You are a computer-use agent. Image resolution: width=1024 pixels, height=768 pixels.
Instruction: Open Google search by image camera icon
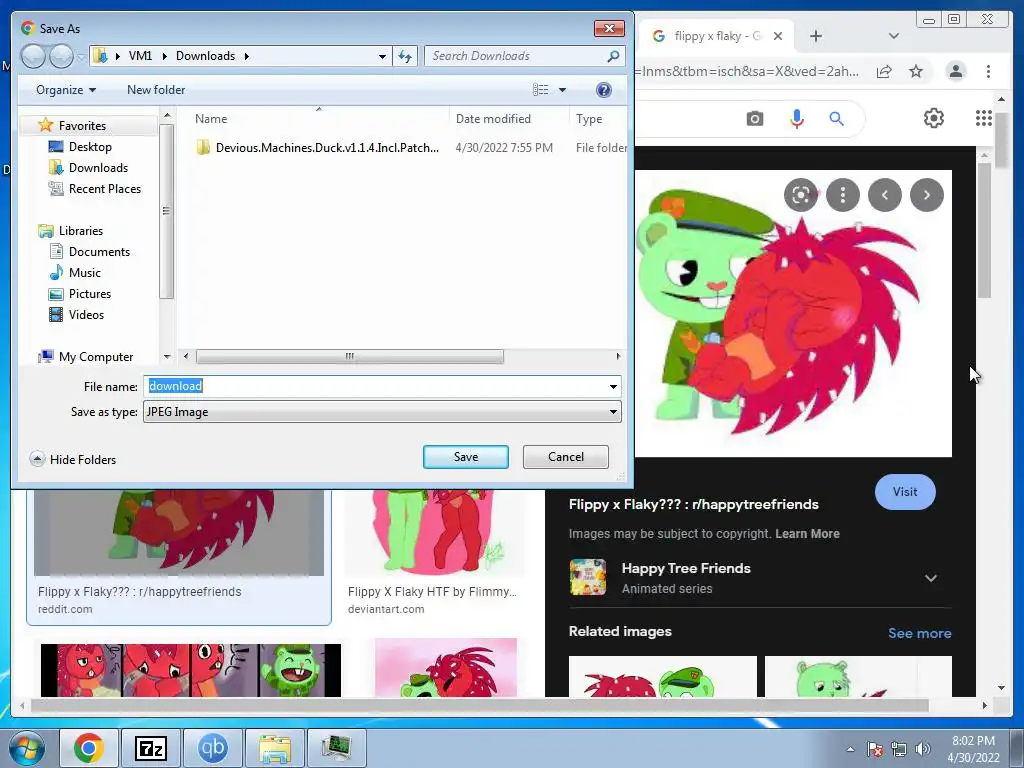click(754, 119)
